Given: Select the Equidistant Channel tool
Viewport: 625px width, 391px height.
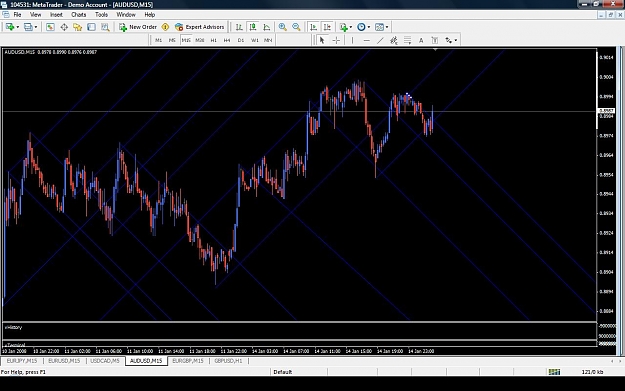Looking at the screenshot, I should [394, 40].
